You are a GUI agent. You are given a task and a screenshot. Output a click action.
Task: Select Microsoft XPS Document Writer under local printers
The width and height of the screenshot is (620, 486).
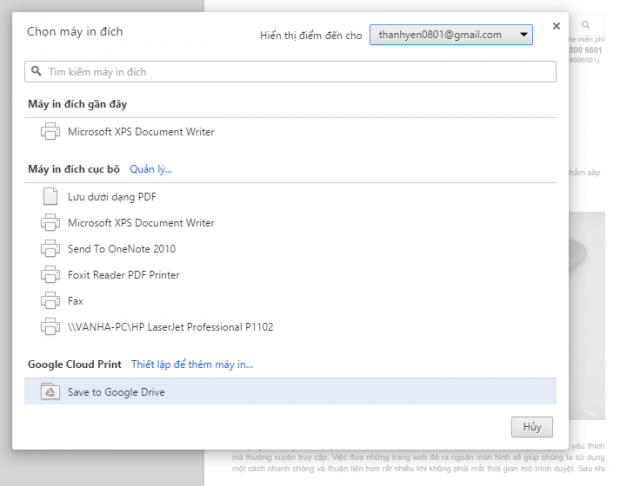(x=140, y=223)
